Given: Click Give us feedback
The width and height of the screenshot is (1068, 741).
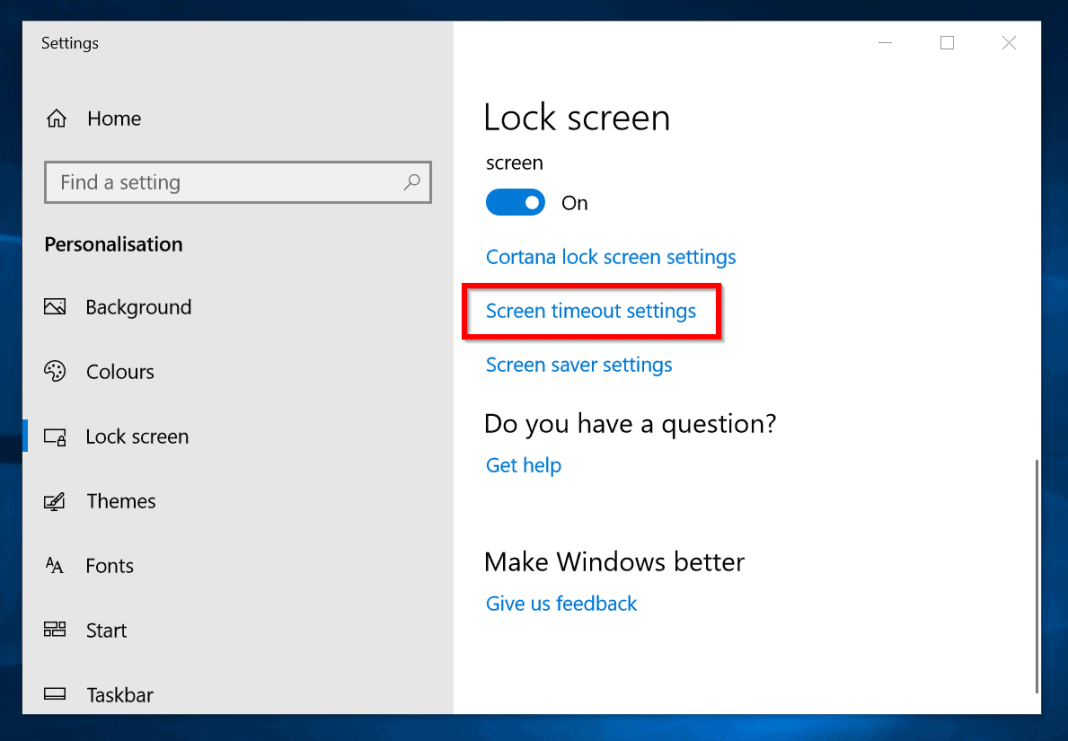Looking at the screenshot, I should [x=561, y=603].
